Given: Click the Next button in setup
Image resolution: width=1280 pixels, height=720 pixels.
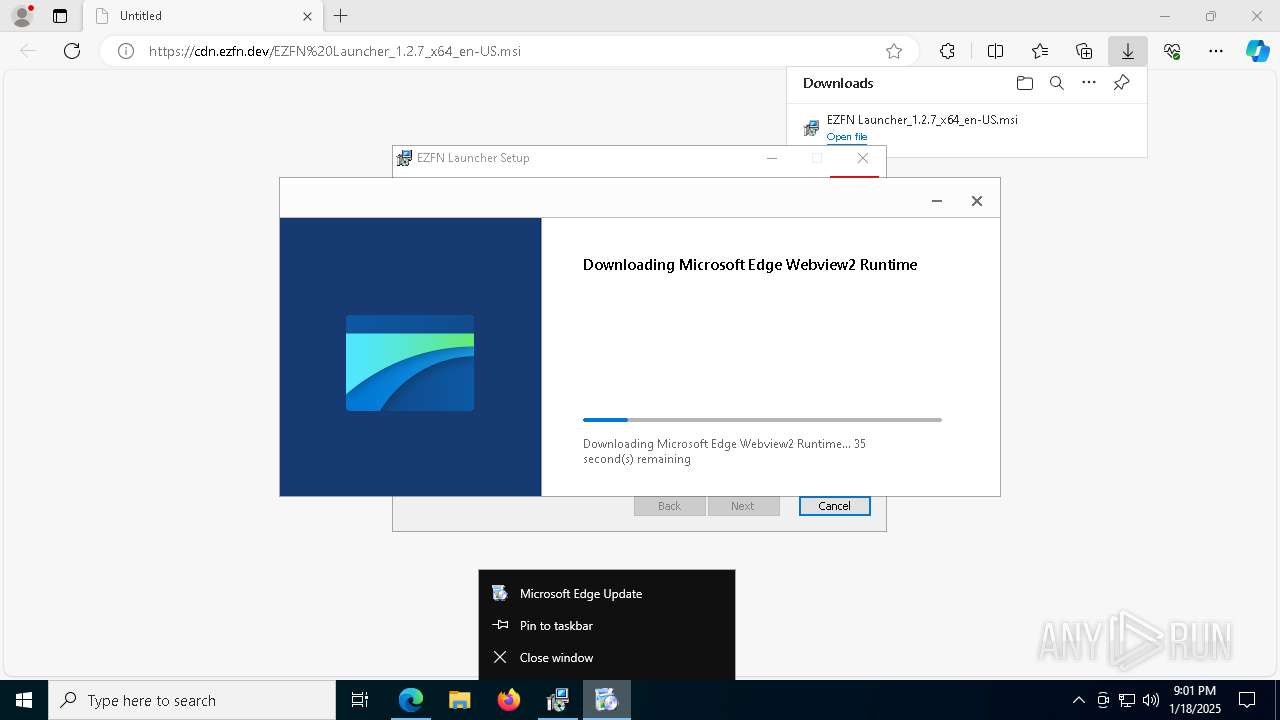Looking at the screenshot, I should click(742, 506).
